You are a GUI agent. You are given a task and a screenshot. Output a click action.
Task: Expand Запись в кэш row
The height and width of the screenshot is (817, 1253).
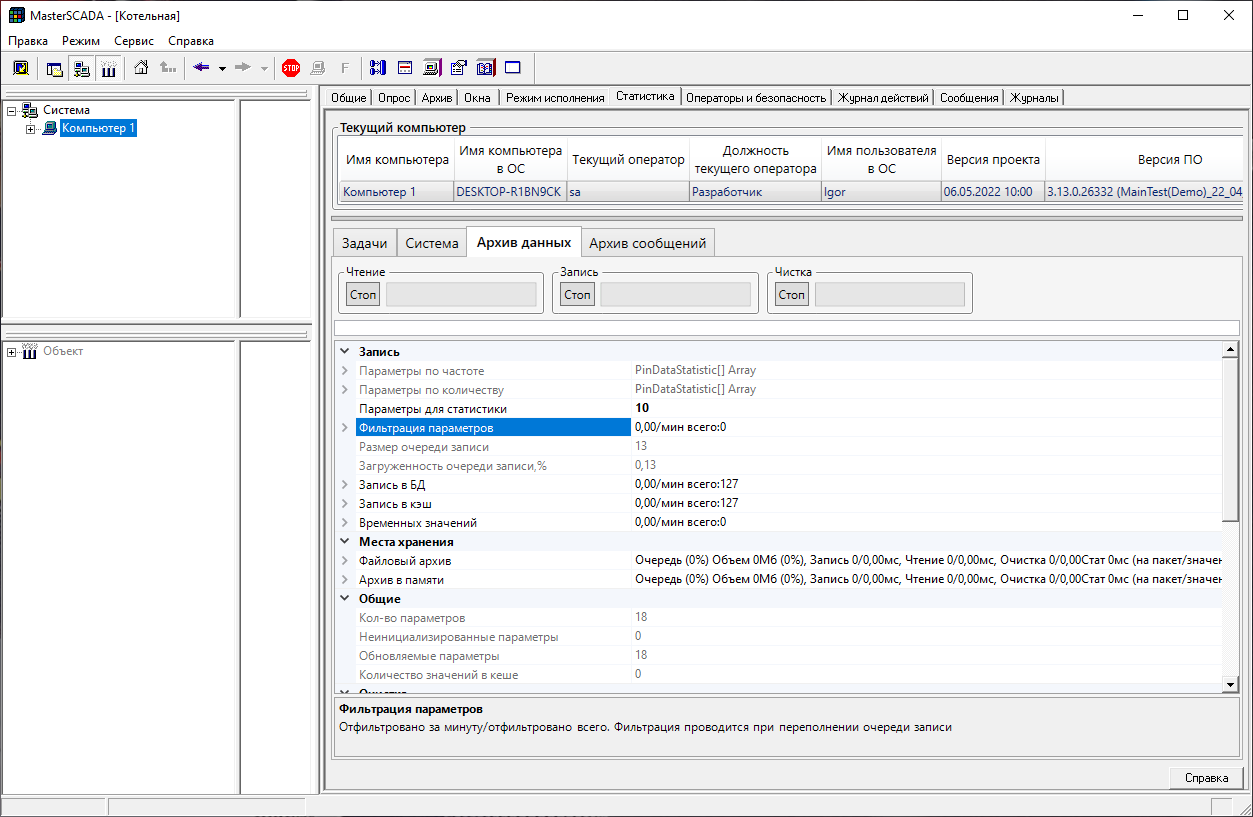click(345, 504)
